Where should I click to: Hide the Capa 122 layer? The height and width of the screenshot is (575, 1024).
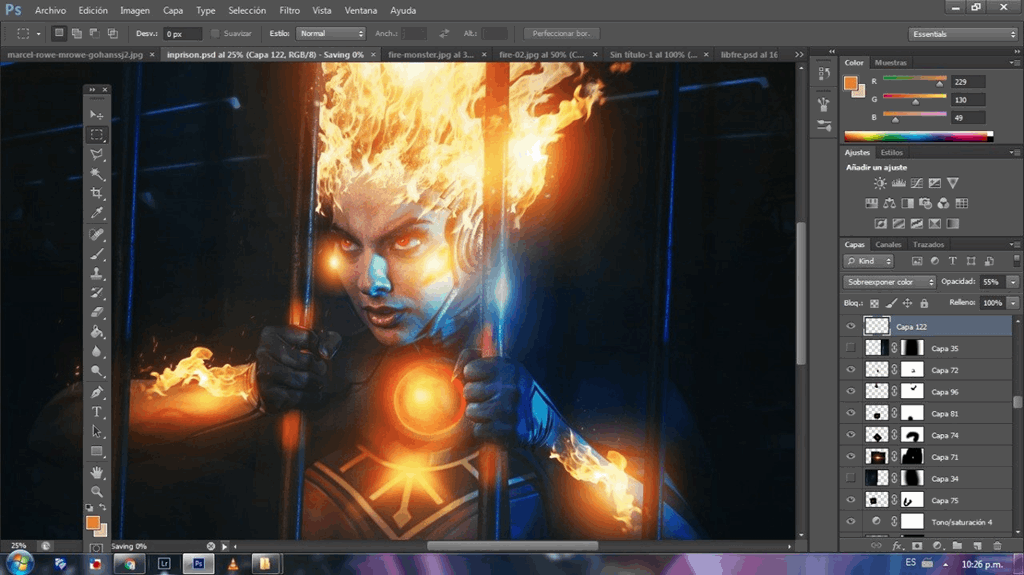pyautogui.click(x=850, y=326)
